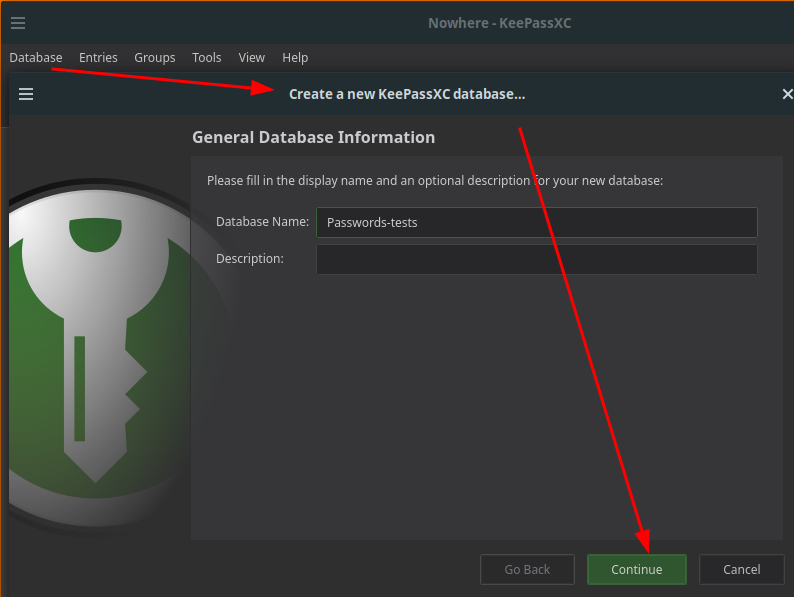794x597 pixels.
Task: Click the 'Database Name:' label
Action: coord(262,222)
